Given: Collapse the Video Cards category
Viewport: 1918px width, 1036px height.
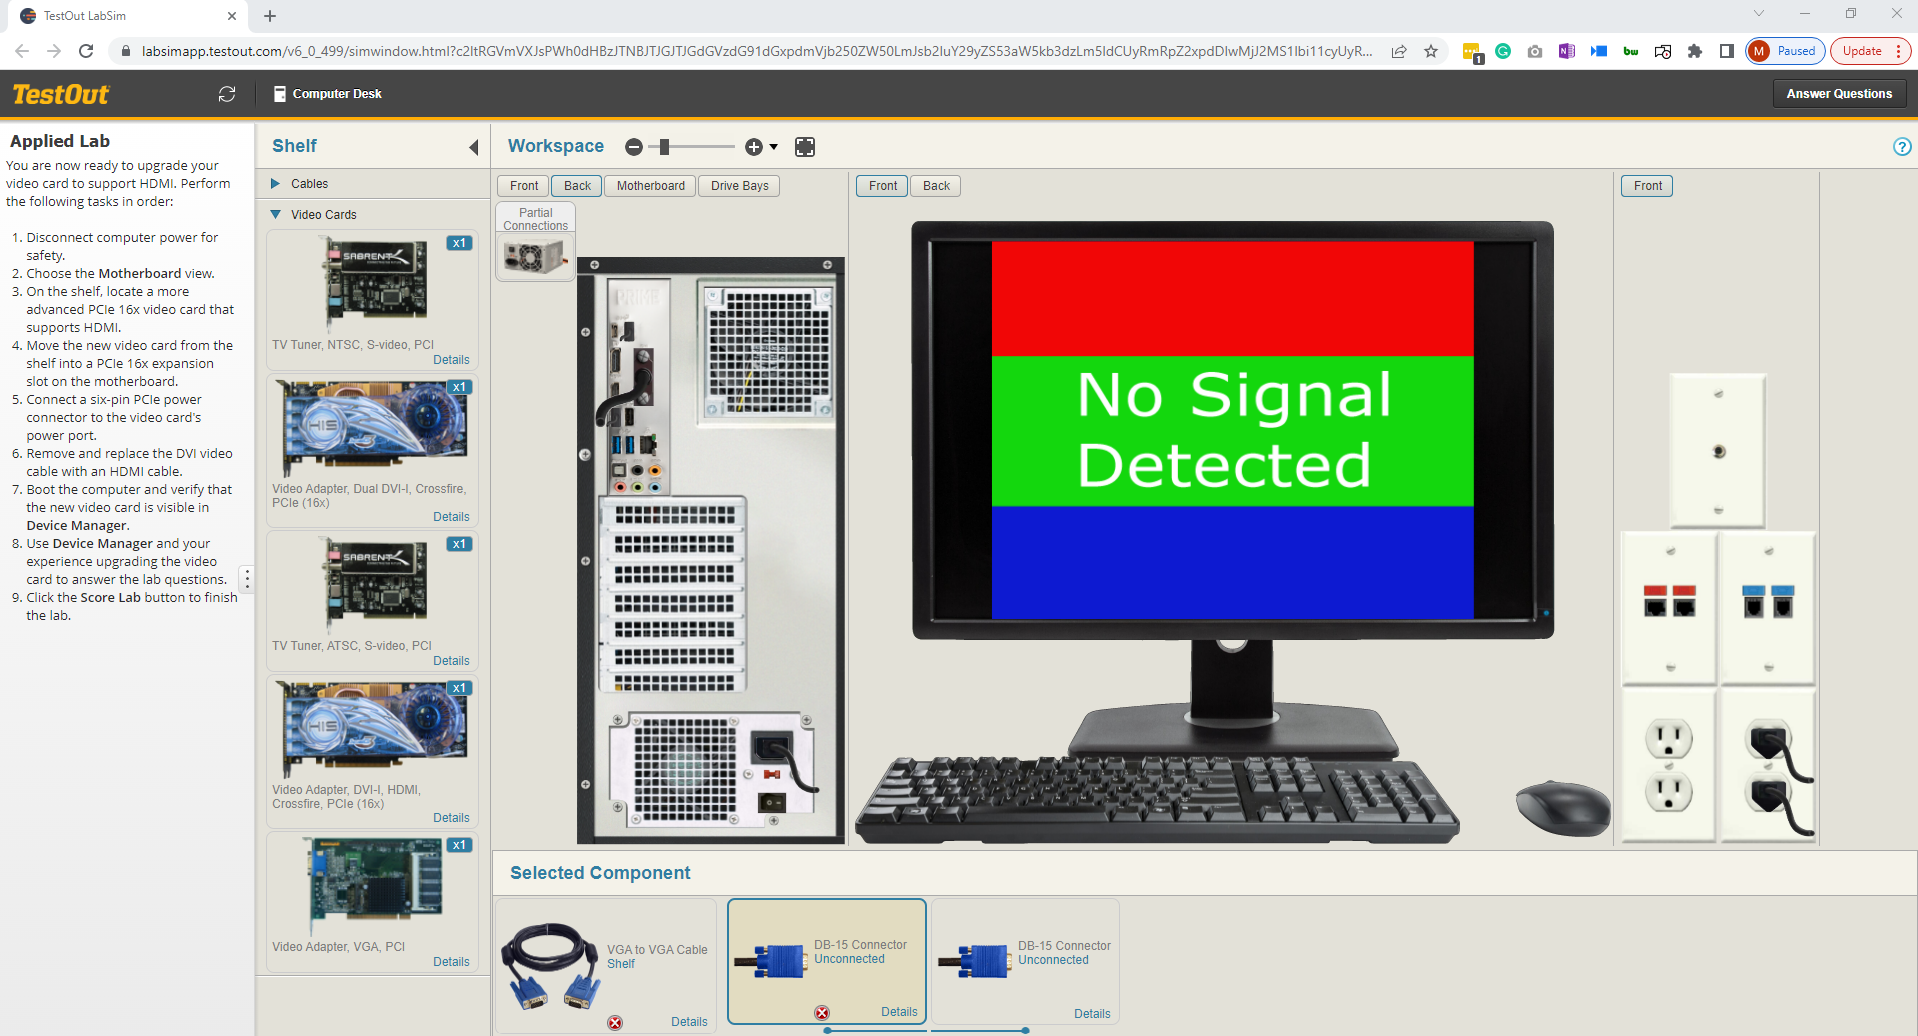Looking at the screenshot, I should pos(276,215).
